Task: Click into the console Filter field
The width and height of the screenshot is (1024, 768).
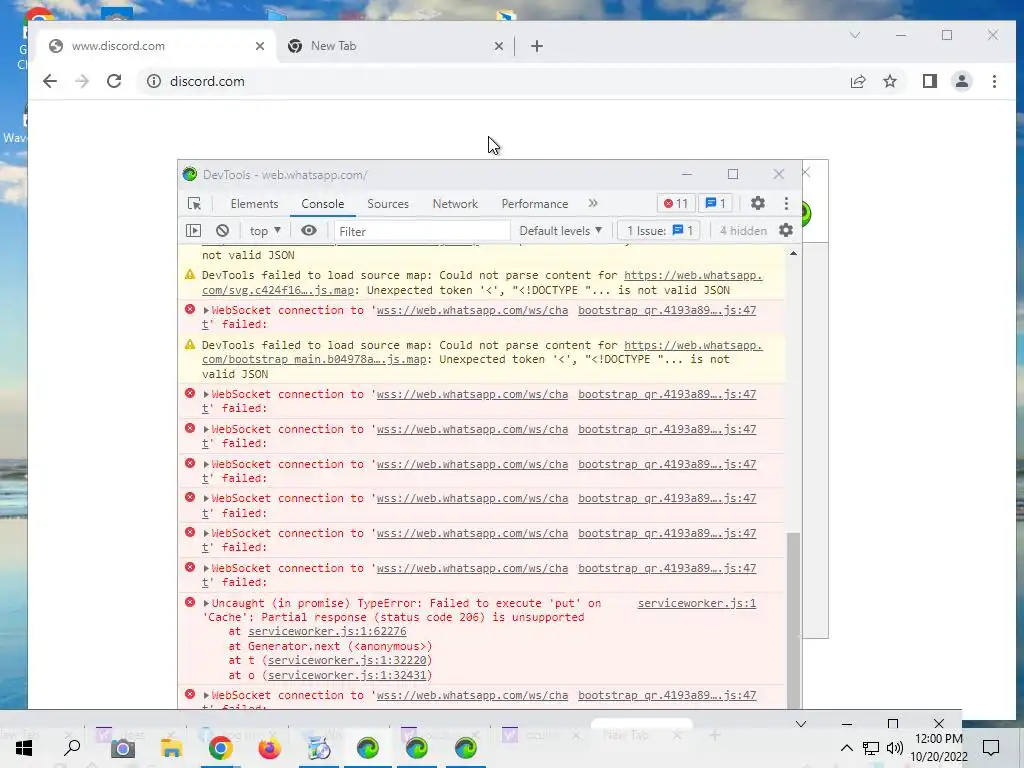Action: 421,231
